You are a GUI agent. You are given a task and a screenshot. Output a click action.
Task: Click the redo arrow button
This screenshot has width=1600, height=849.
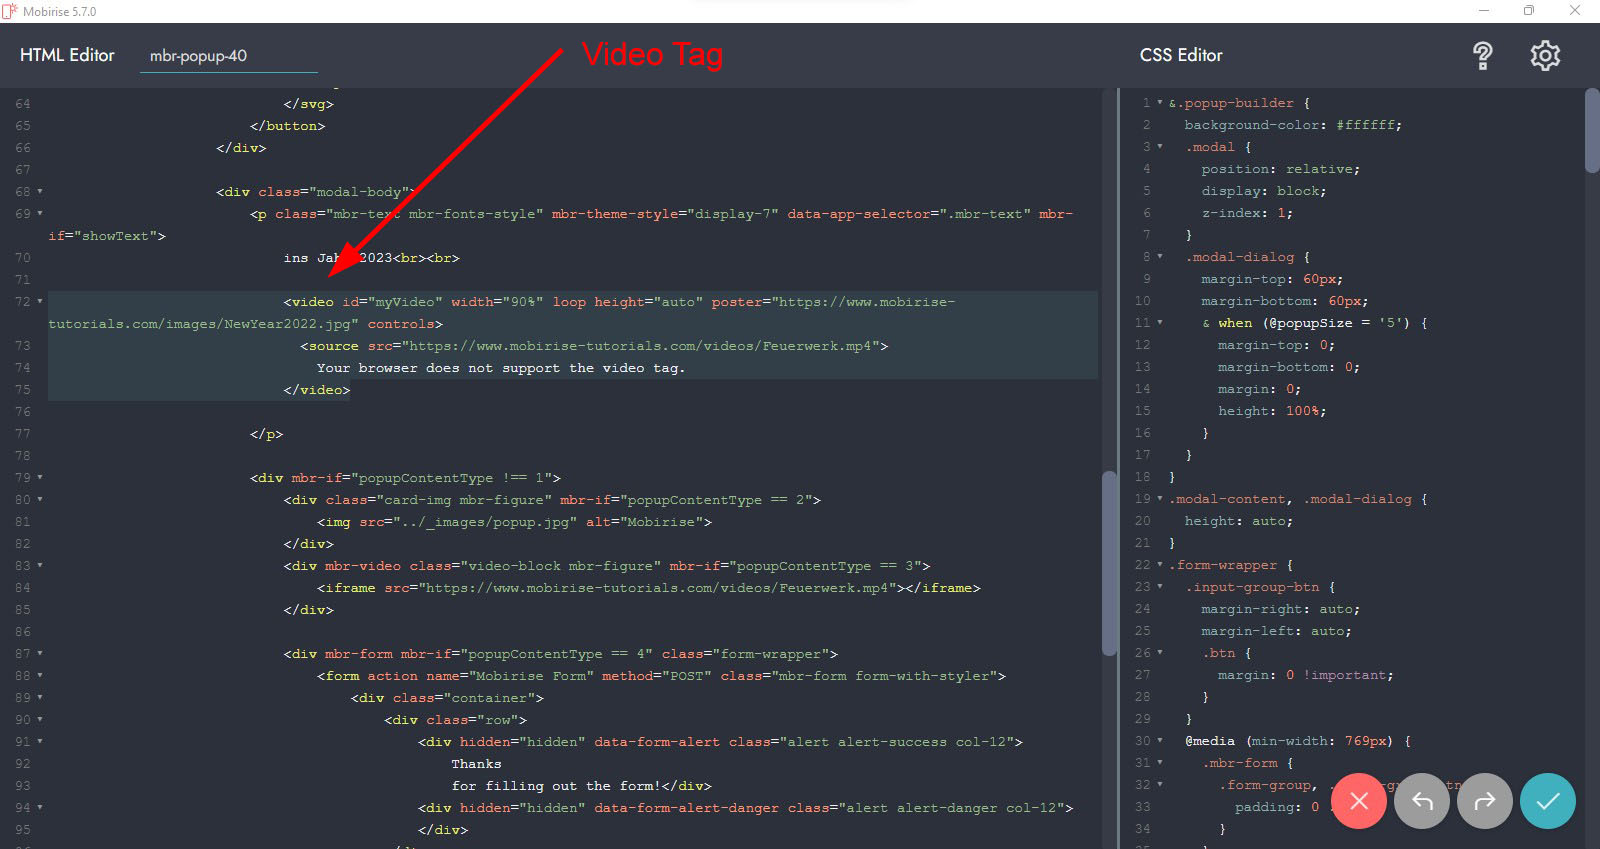tap(1484, 801)
